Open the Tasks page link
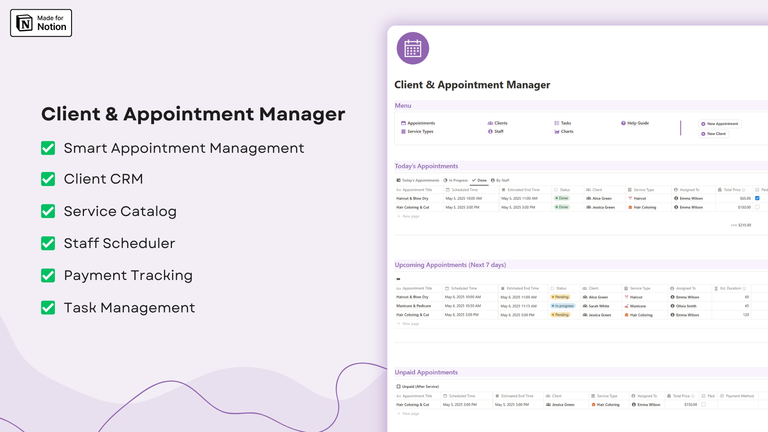 pos(564,123)
